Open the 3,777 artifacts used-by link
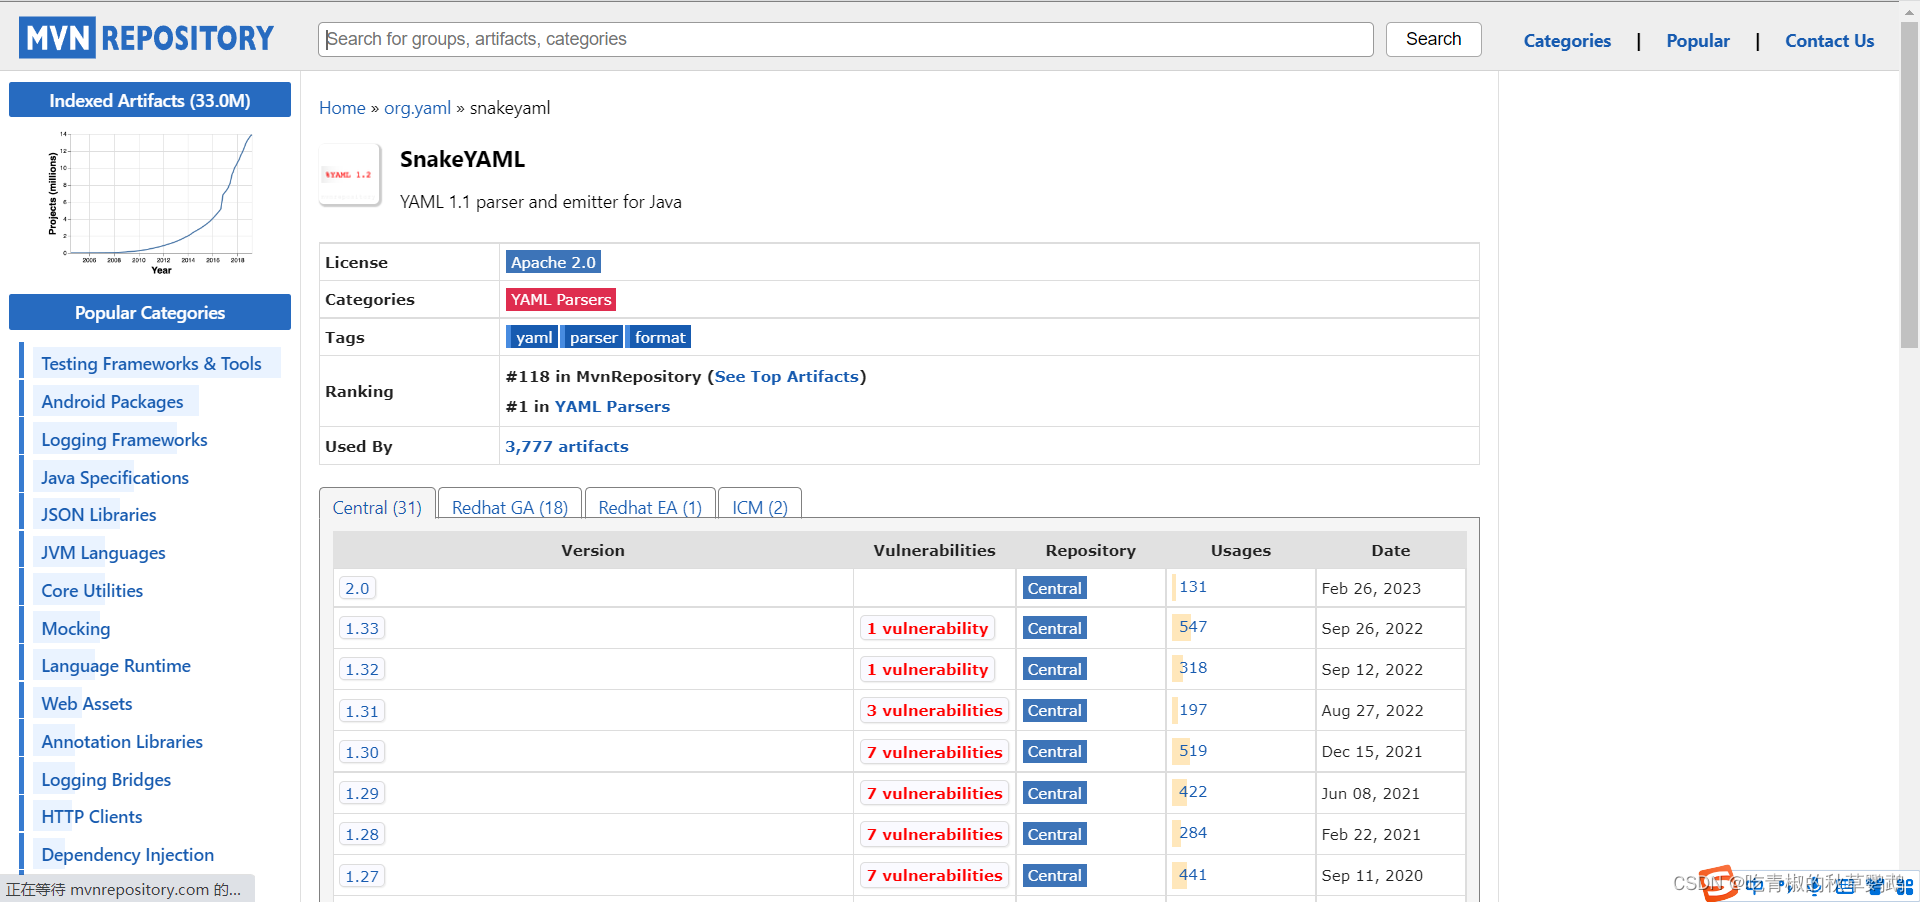Screen dimensions: 1920x902 pos(567,446)
